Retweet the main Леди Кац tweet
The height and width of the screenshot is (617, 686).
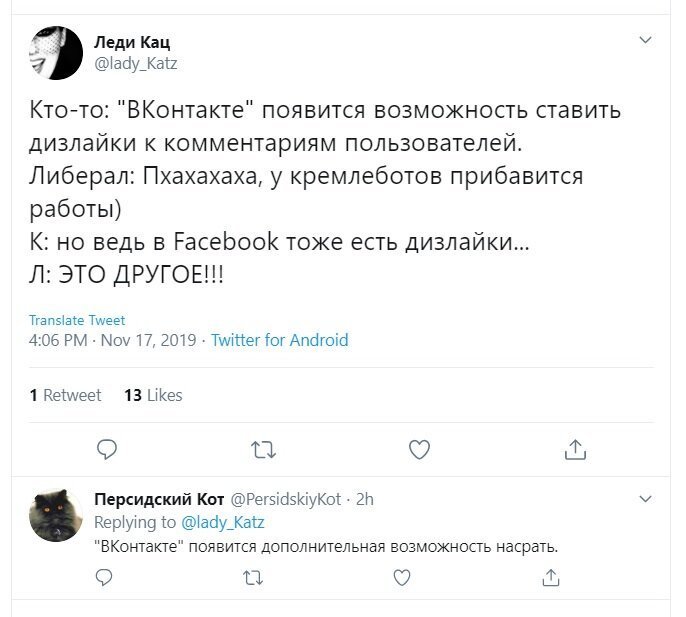tap(263, 450)
